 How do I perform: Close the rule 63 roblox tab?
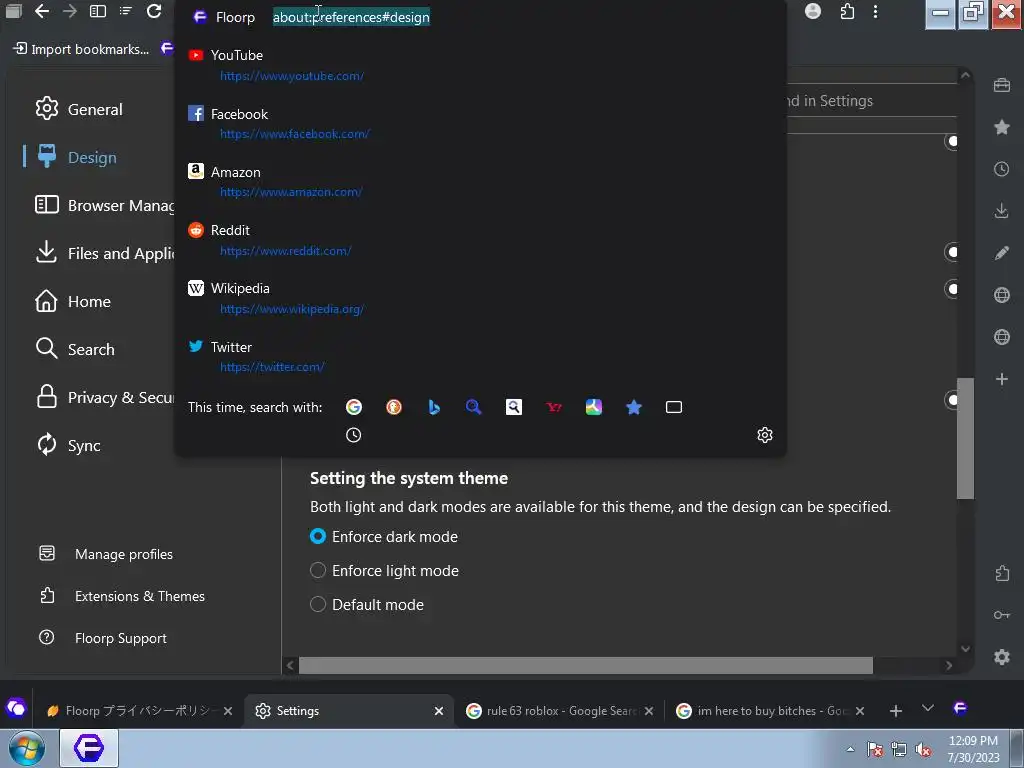click(x=648, y=711)
